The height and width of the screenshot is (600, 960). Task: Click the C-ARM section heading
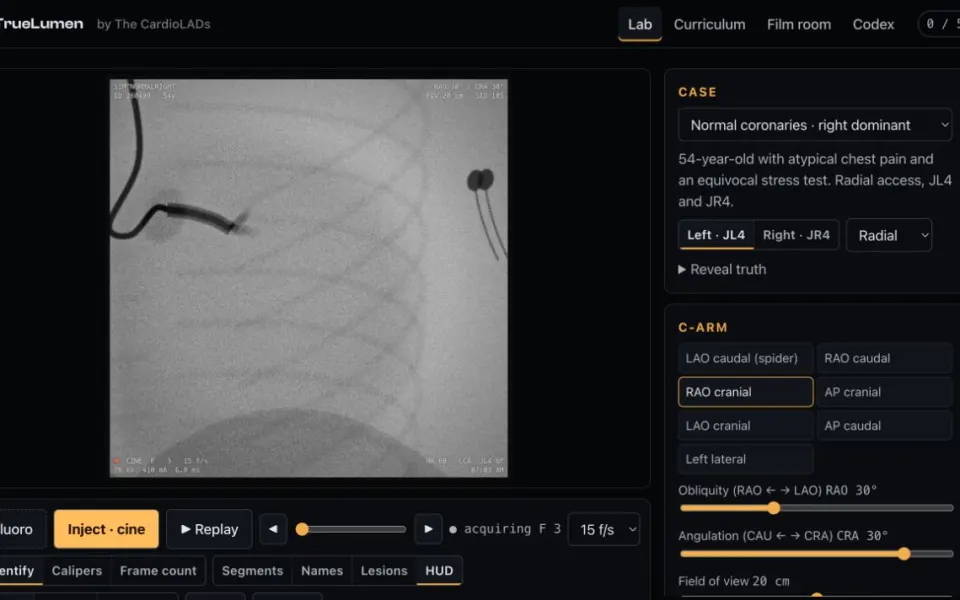point(703,328)
